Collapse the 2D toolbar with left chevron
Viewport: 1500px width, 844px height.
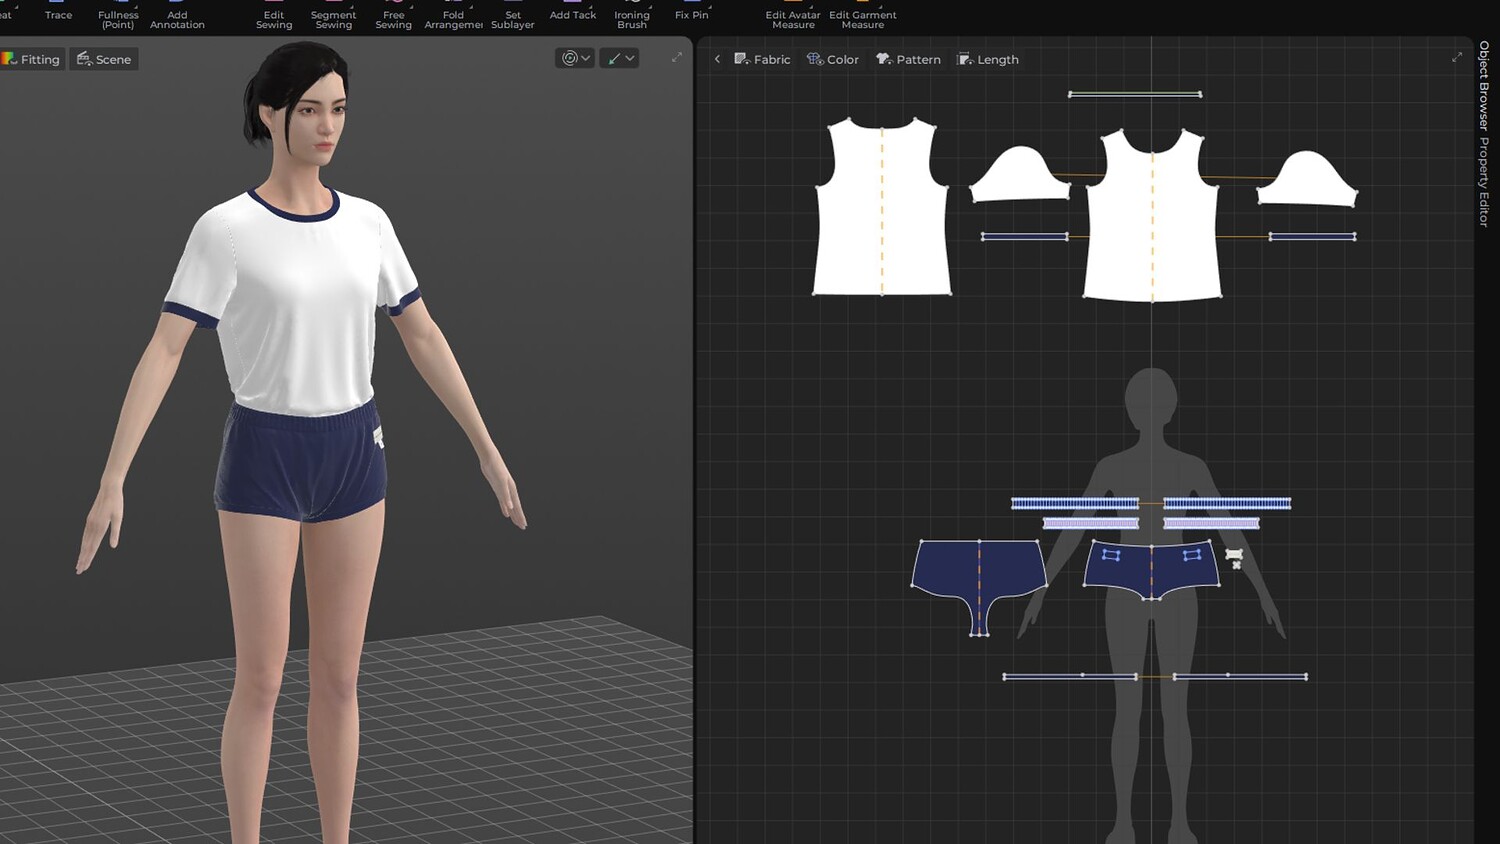coord(717,59)
